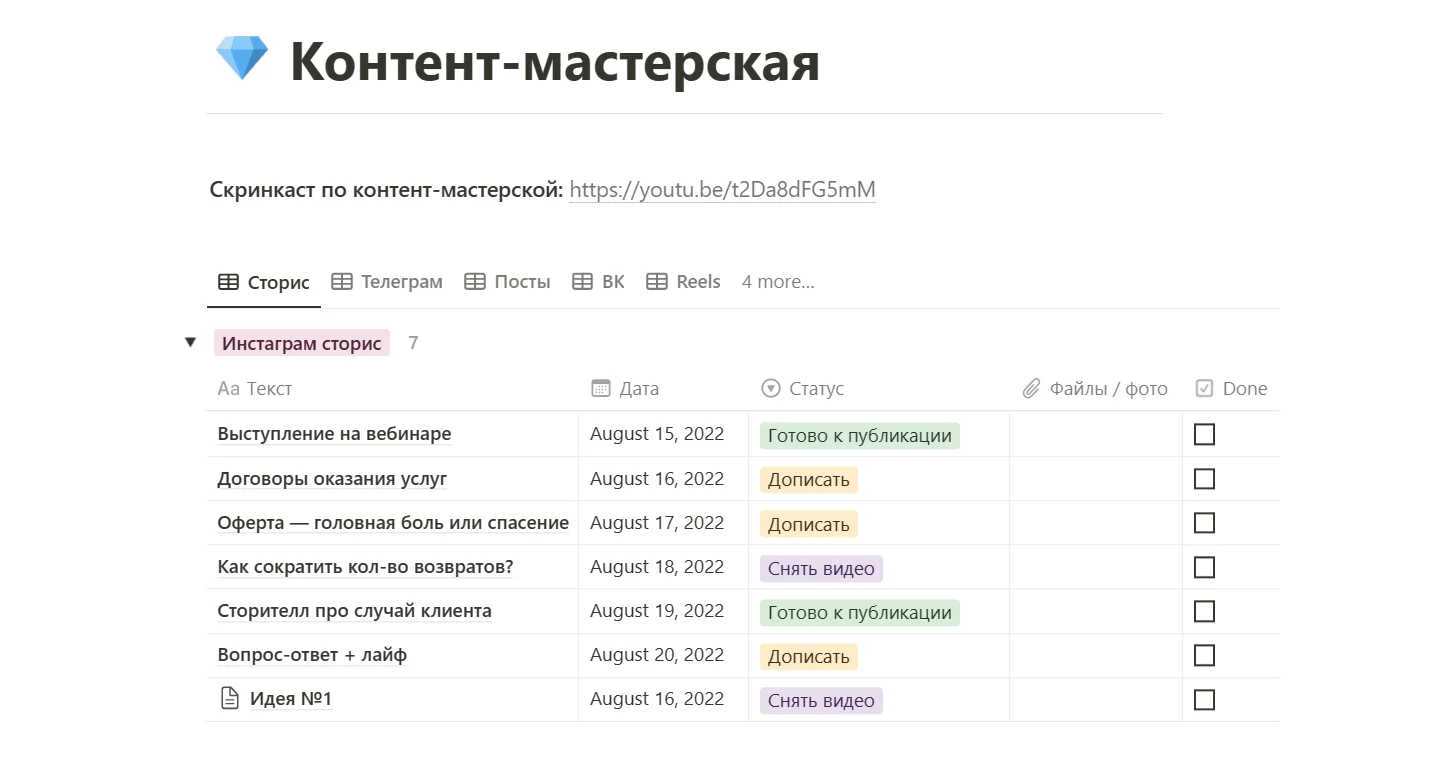Click the August 20, 2022 date cell
Image resolution: width=1431 pixels, height=763 pixels.
(657, 656)
